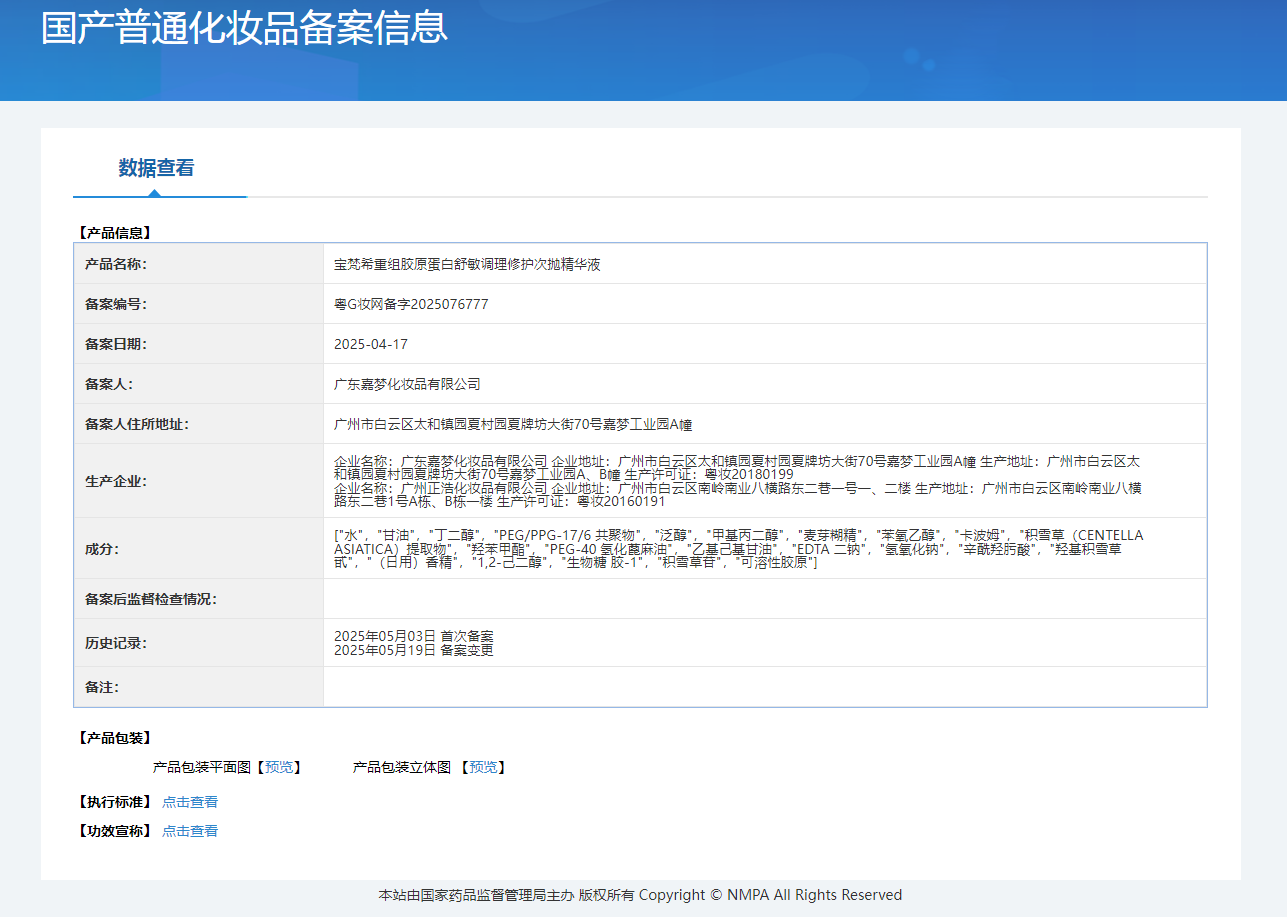Click the 【产品信息】 section heading
This screenshot has width=1287, height=917.
click(114, 233)
